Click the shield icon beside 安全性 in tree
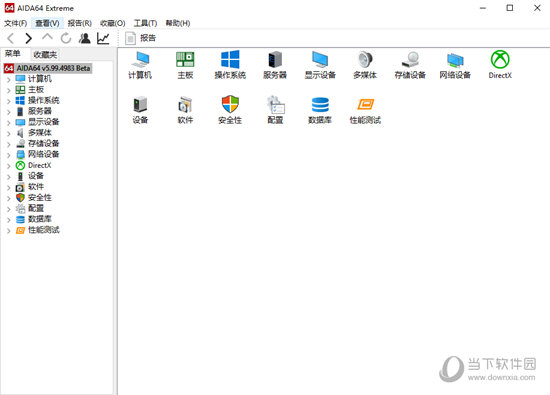Viewport: 550px width, 395px height. point(20,198)
